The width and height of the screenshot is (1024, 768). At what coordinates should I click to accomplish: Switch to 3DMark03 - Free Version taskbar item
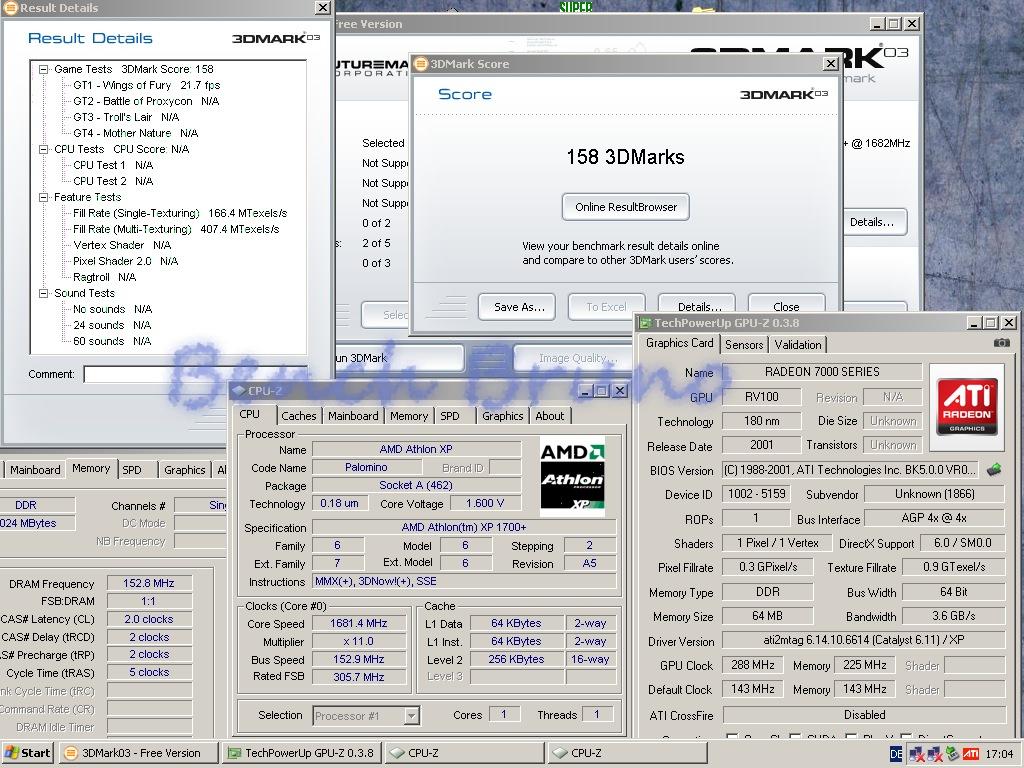(138, 753)
